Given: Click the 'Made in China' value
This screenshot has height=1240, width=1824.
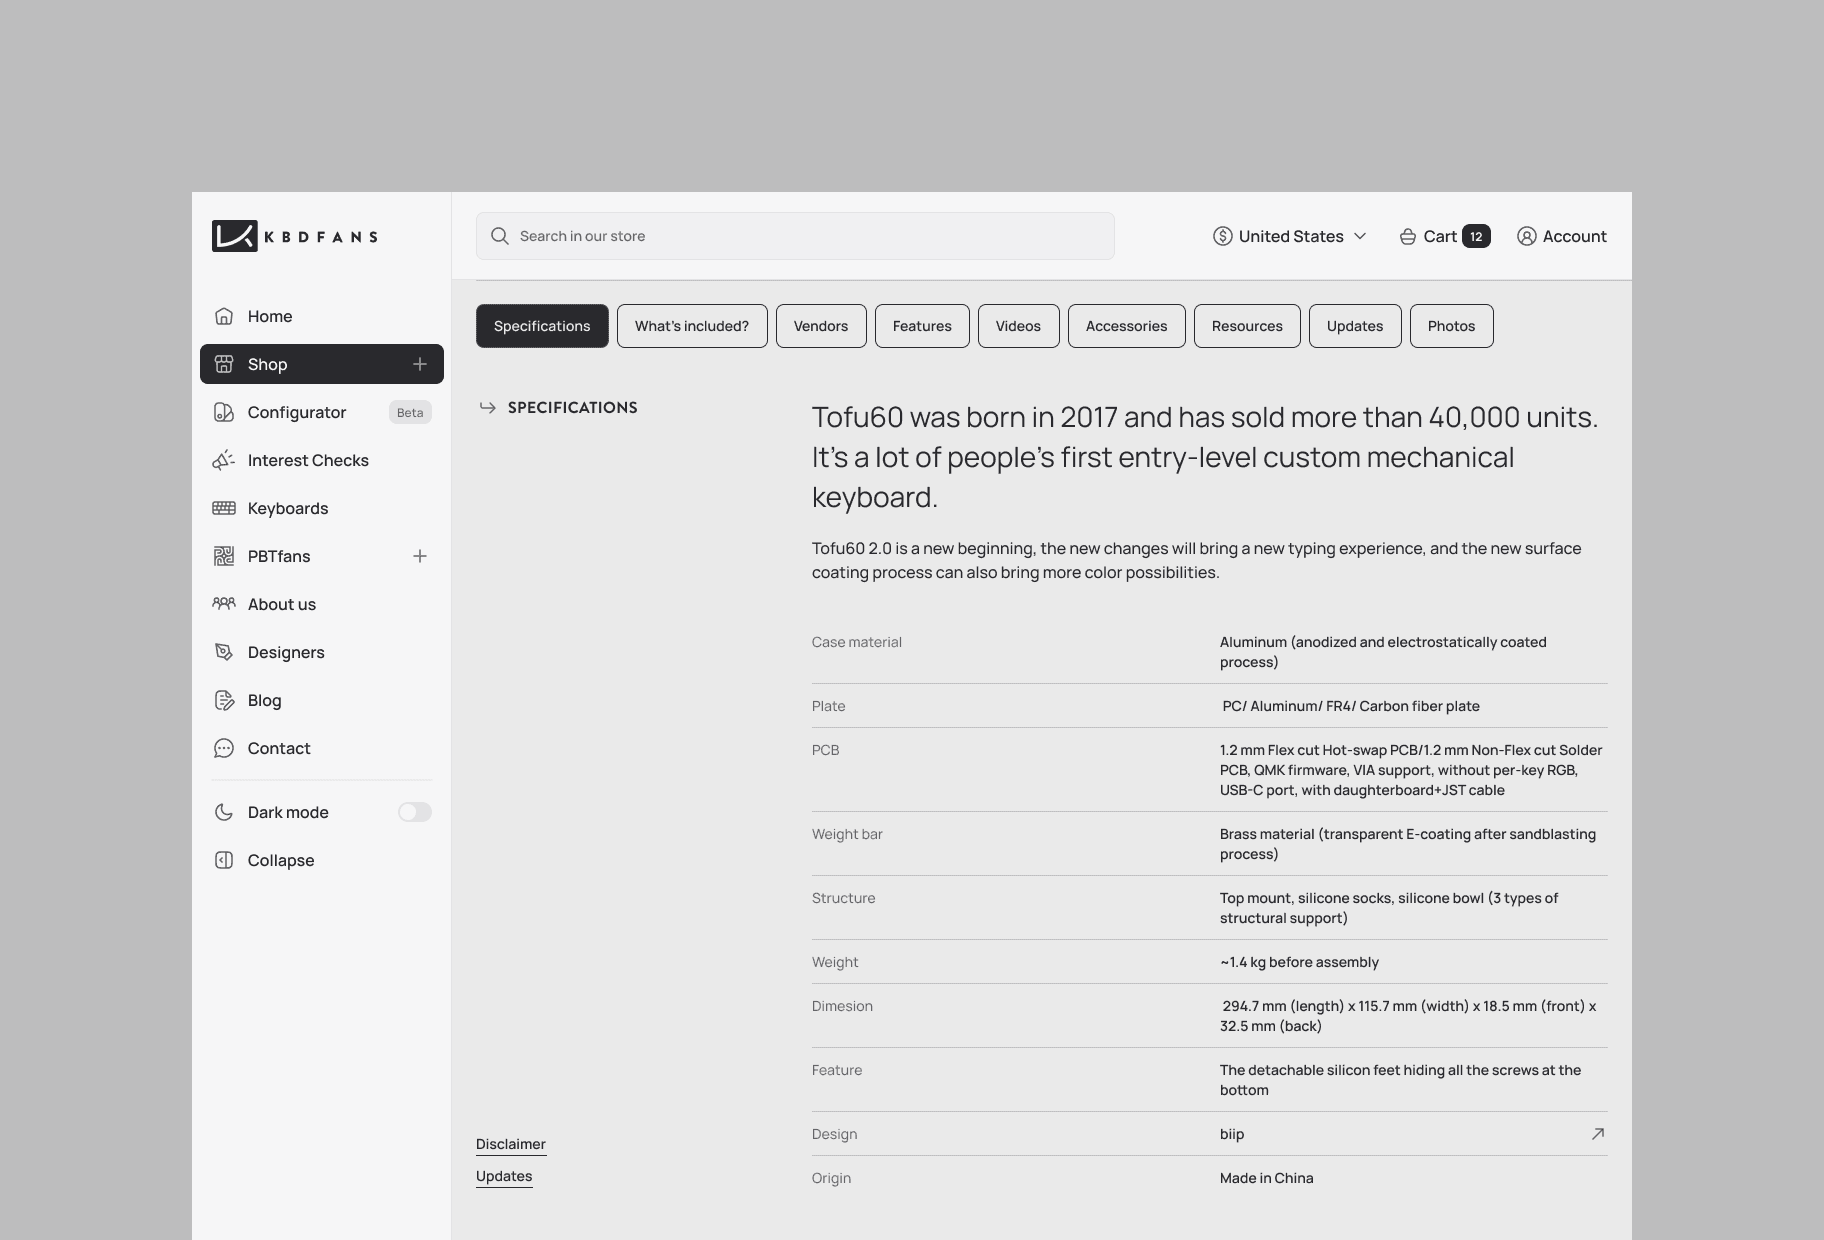Looking at the screenshot, I should [x=1267, y=1178].
